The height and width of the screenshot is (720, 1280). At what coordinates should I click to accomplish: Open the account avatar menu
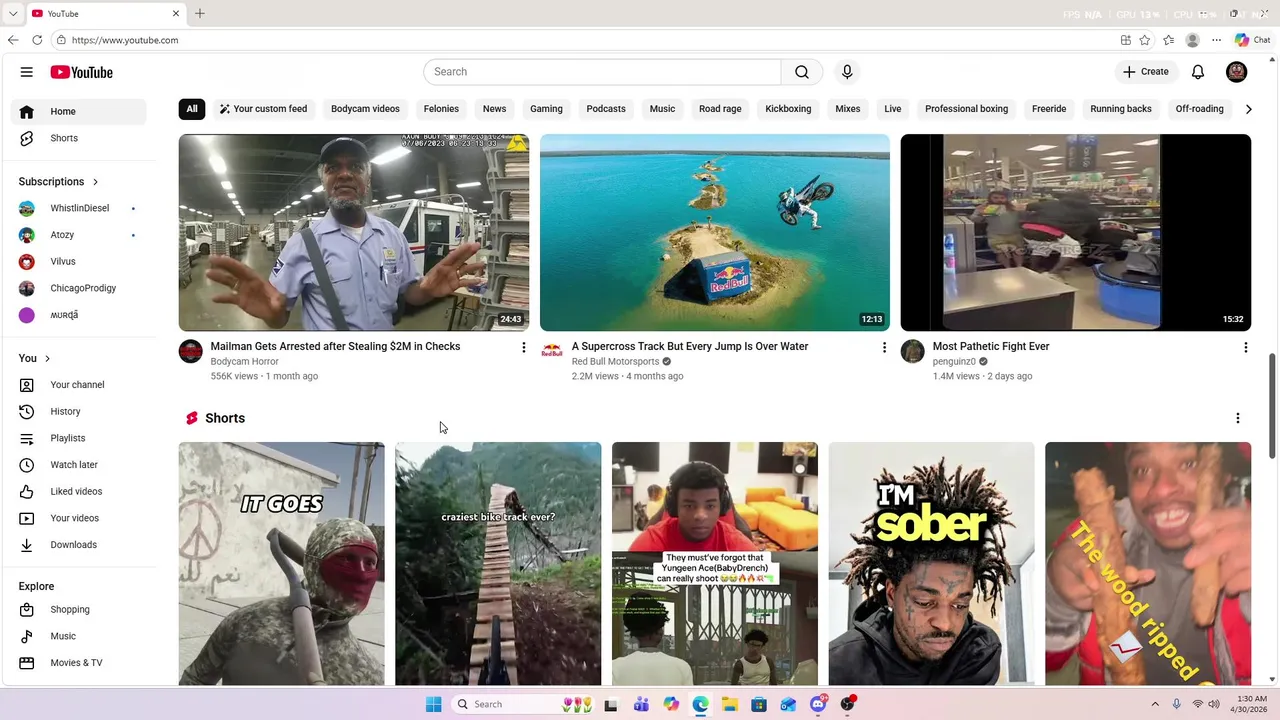(x=1237, y=72)
